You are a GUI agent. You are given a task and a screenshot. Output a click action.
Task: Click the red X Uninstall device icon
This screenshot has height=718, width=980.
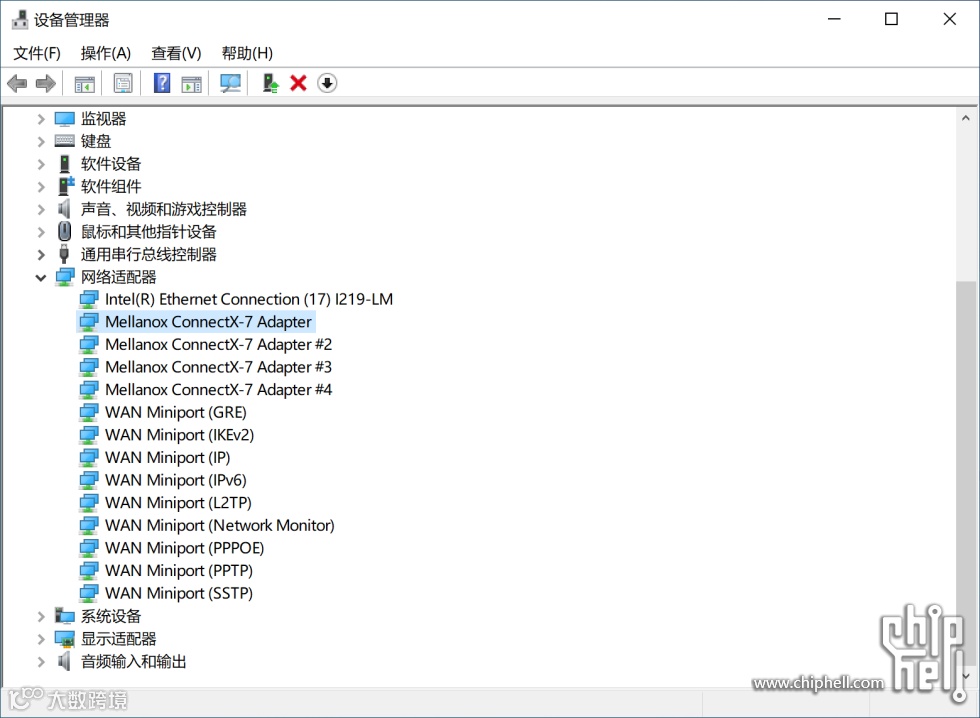298,83
